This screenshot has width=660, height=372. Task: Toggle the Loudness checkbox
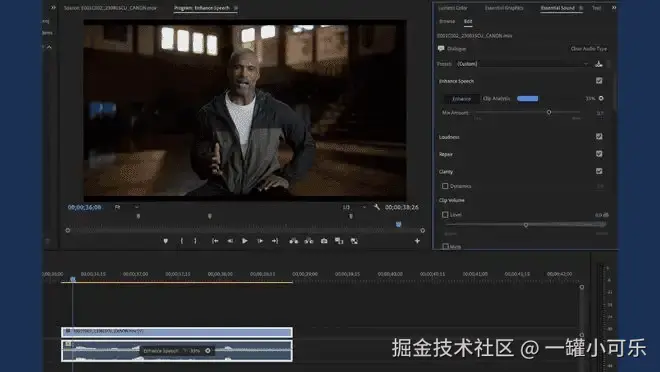[x=599, y=136]
